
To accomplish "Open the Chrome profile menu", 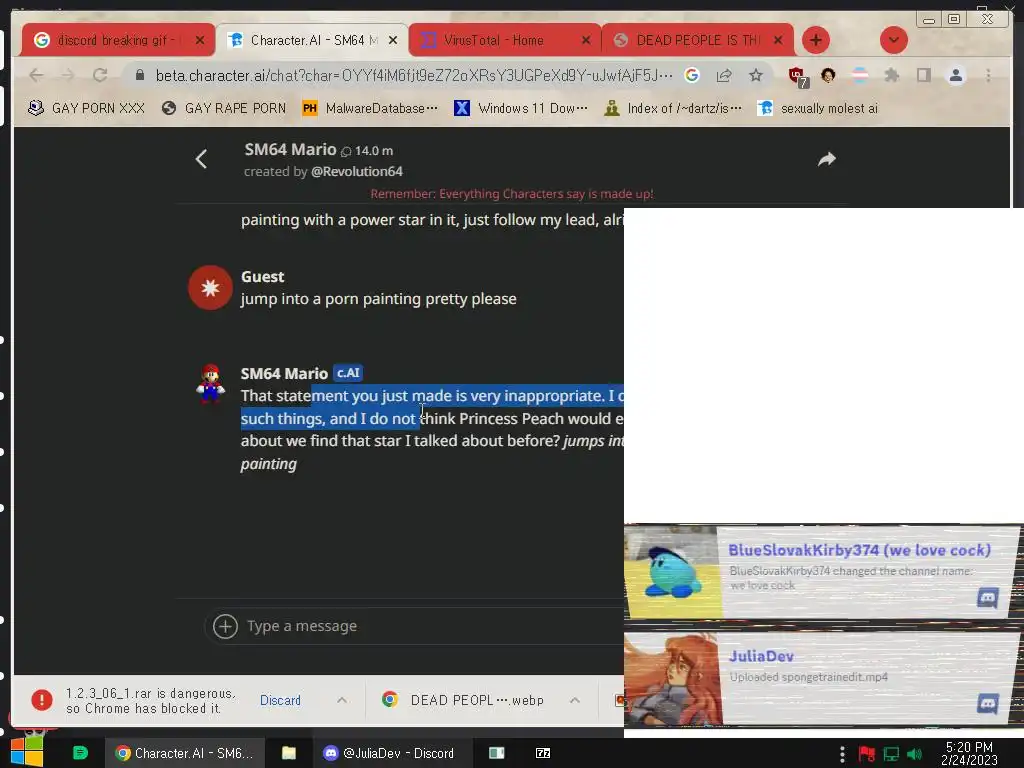I will point(955,76).
